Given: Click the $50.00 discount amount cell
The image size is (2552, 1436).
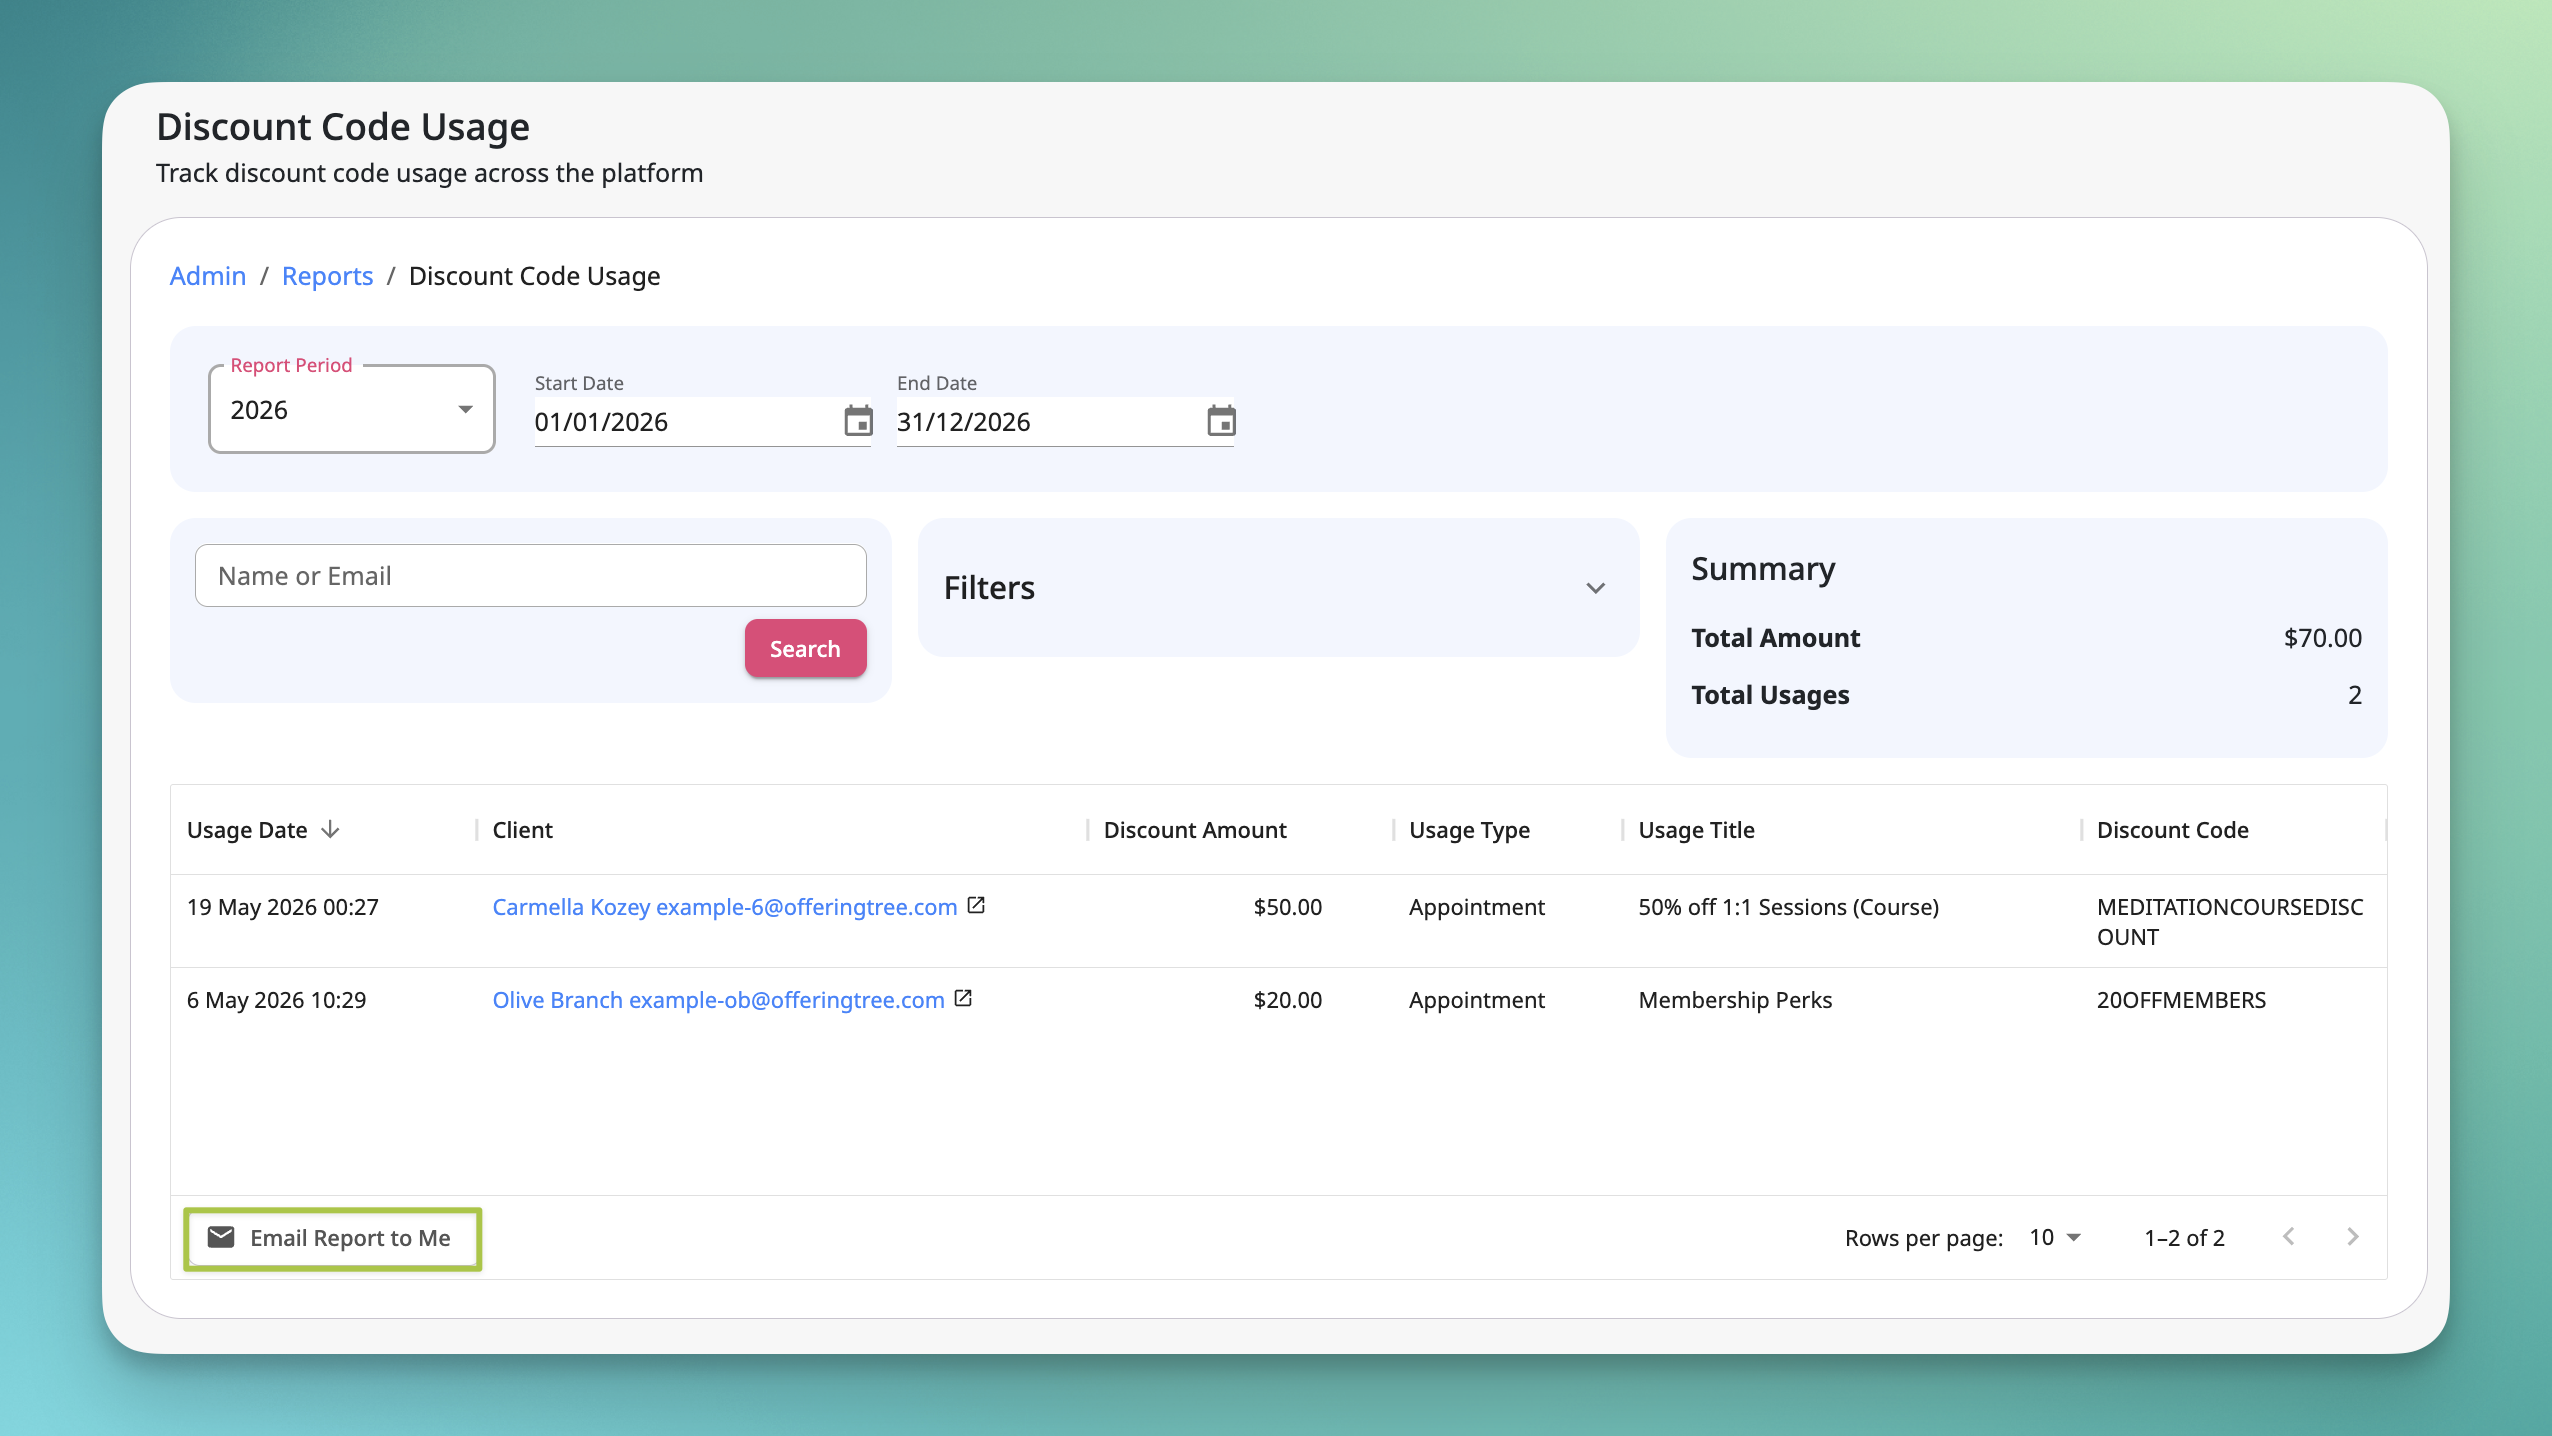Looking at the screenshot, I should coord(1288,907).
